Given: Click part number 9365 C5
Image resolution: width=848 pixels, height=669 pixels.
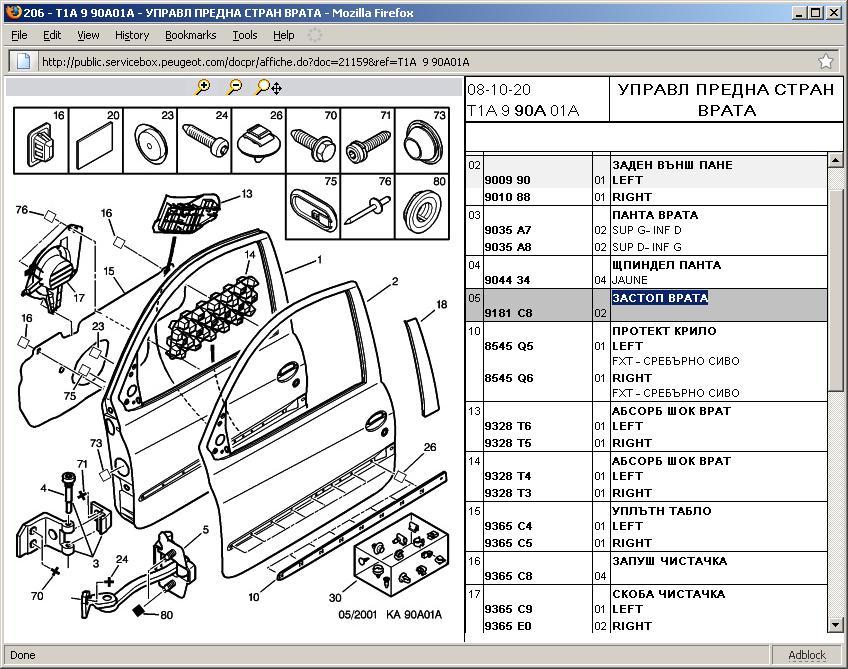Looking at the screenshot, I should 508,543.
